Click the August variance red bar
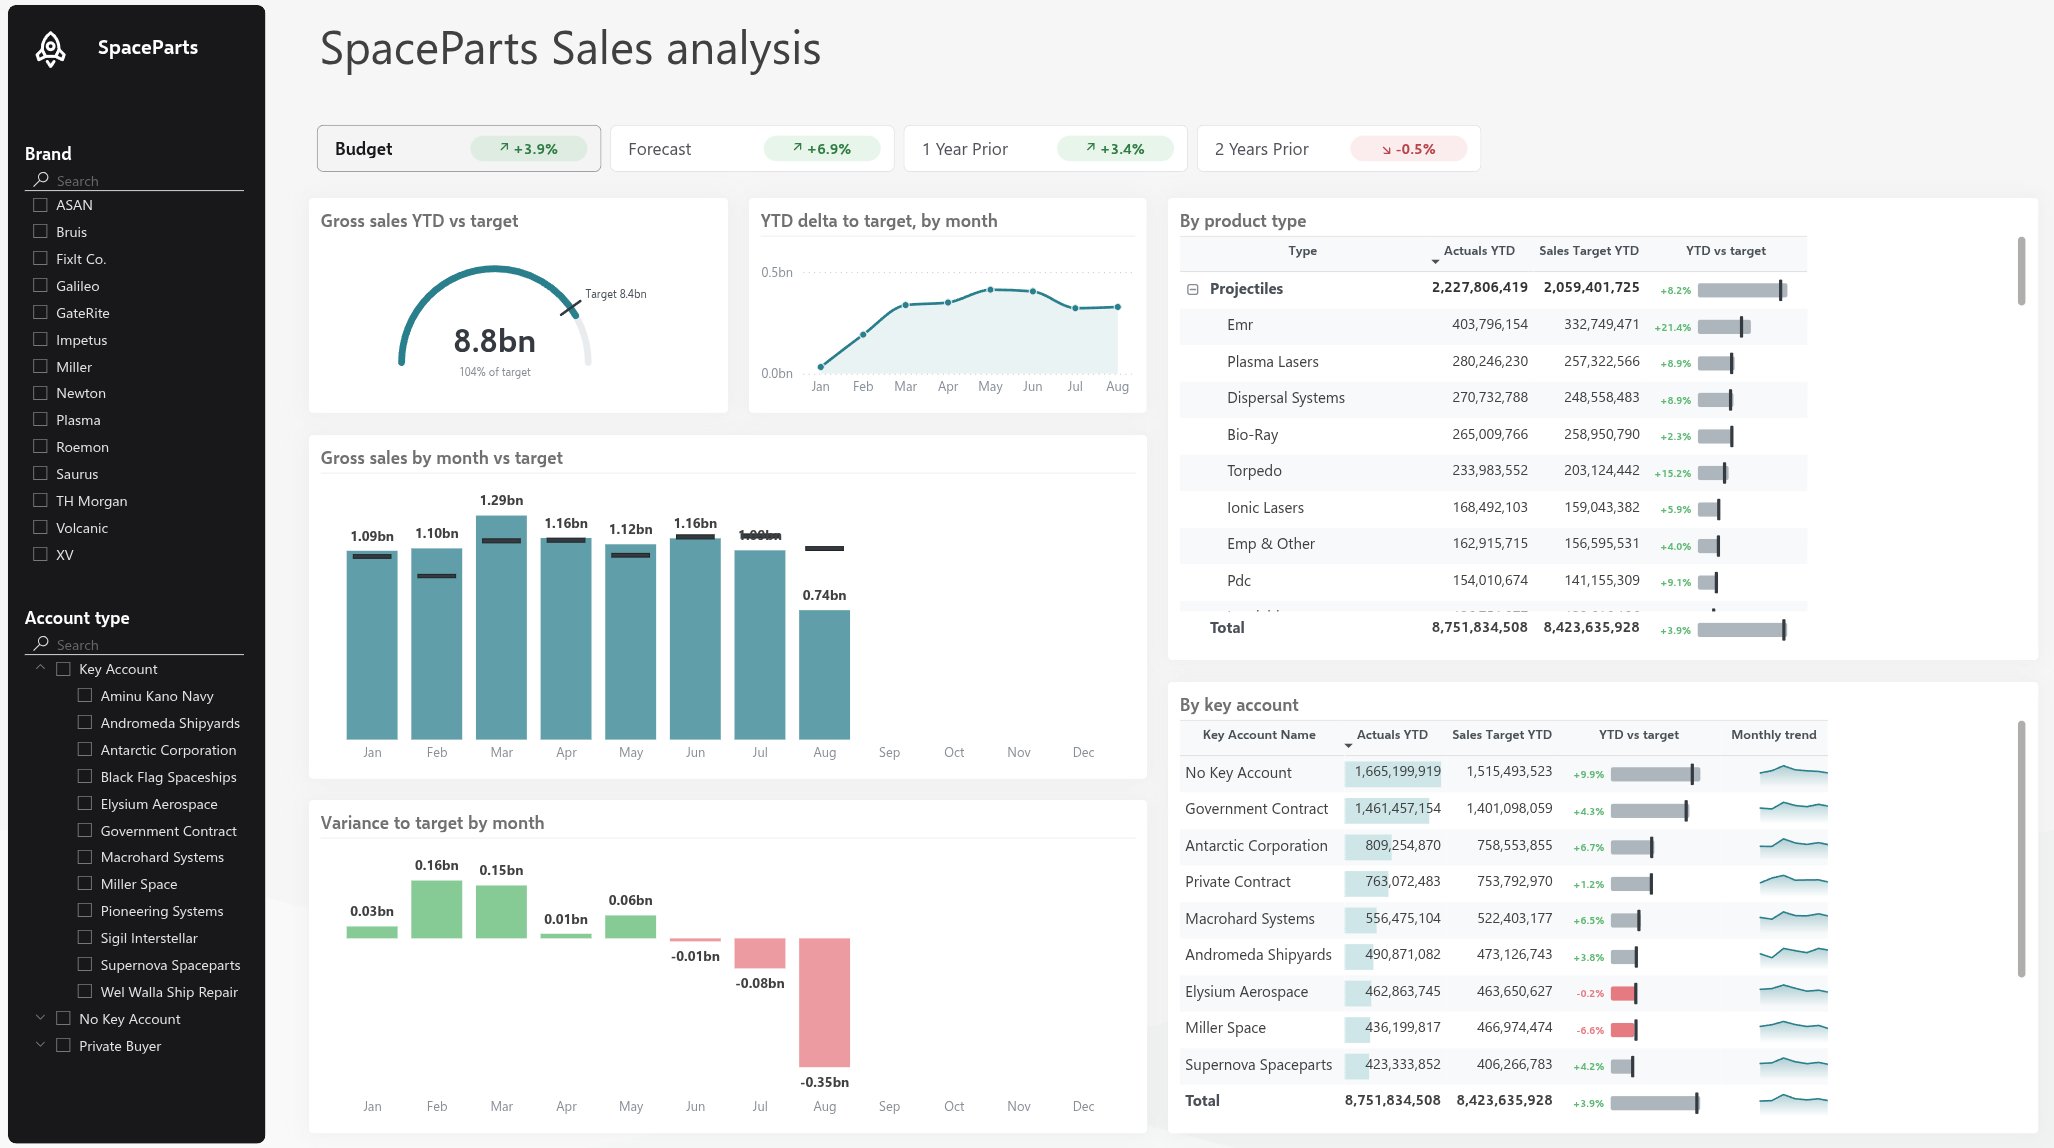This screenshot has width=2054, height=1148. tap(824, 1002)
